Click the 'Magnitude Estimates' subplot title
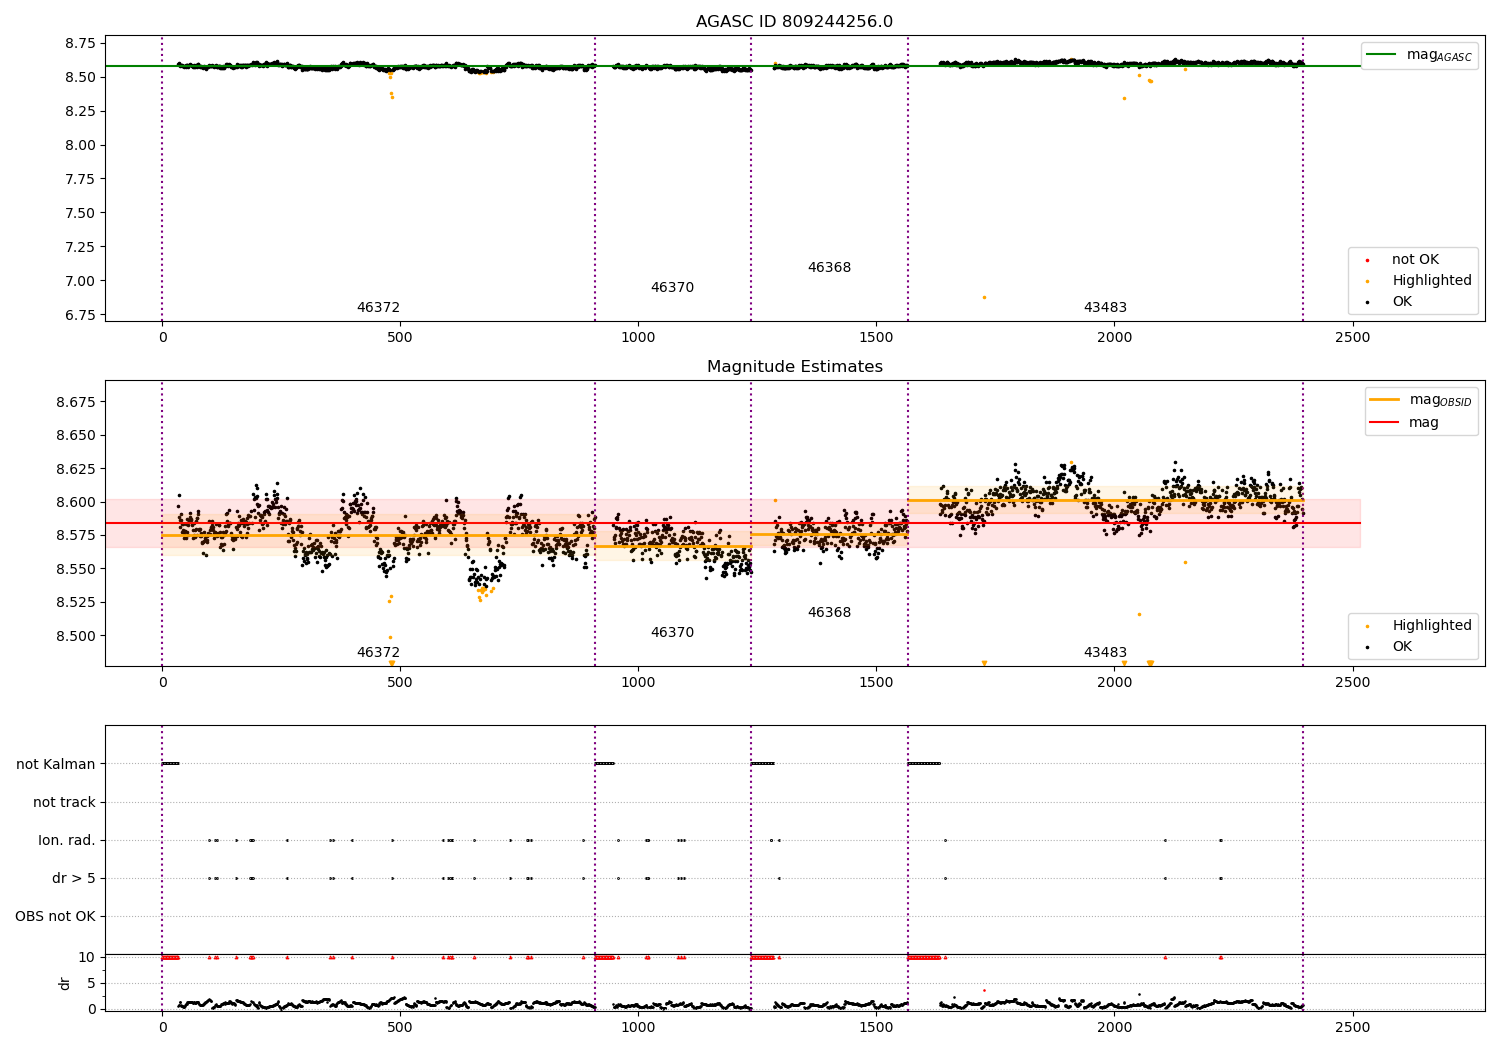1500x1050 pixels. pyautogui.click(x=794, y=367)
